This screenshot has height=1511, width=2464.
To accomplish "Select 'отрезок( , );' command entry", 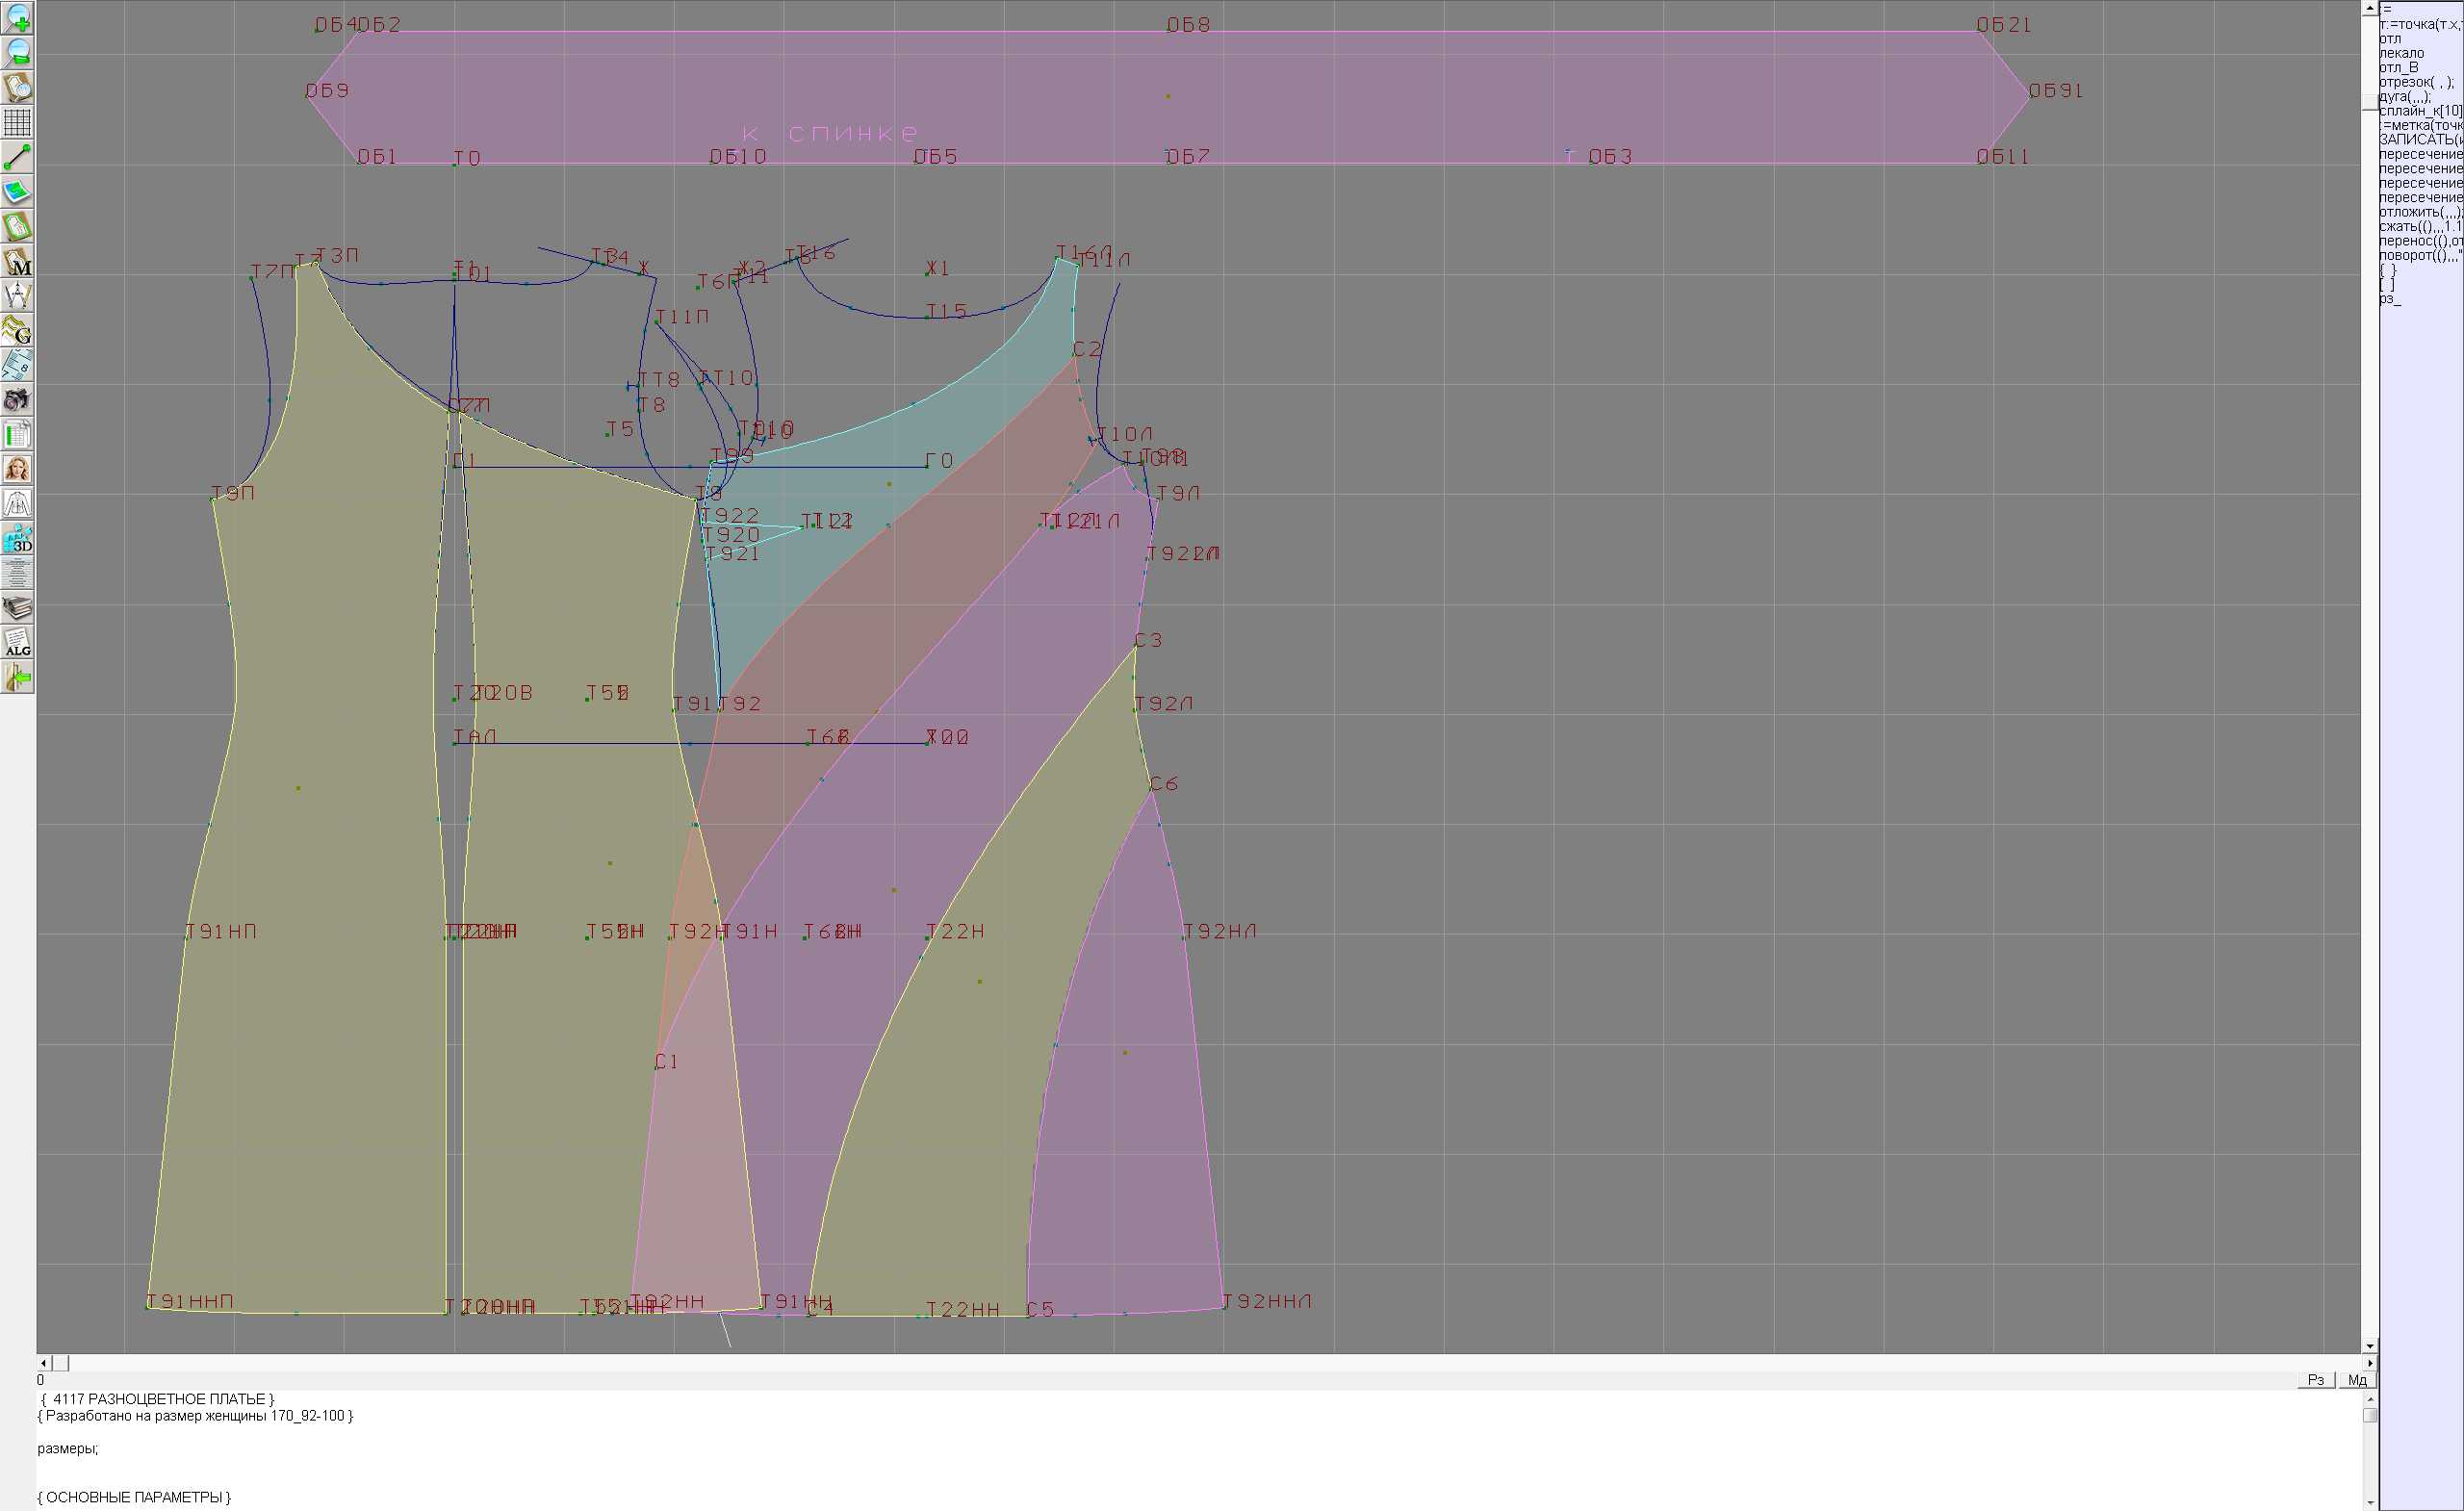I will coord(2415,82).
